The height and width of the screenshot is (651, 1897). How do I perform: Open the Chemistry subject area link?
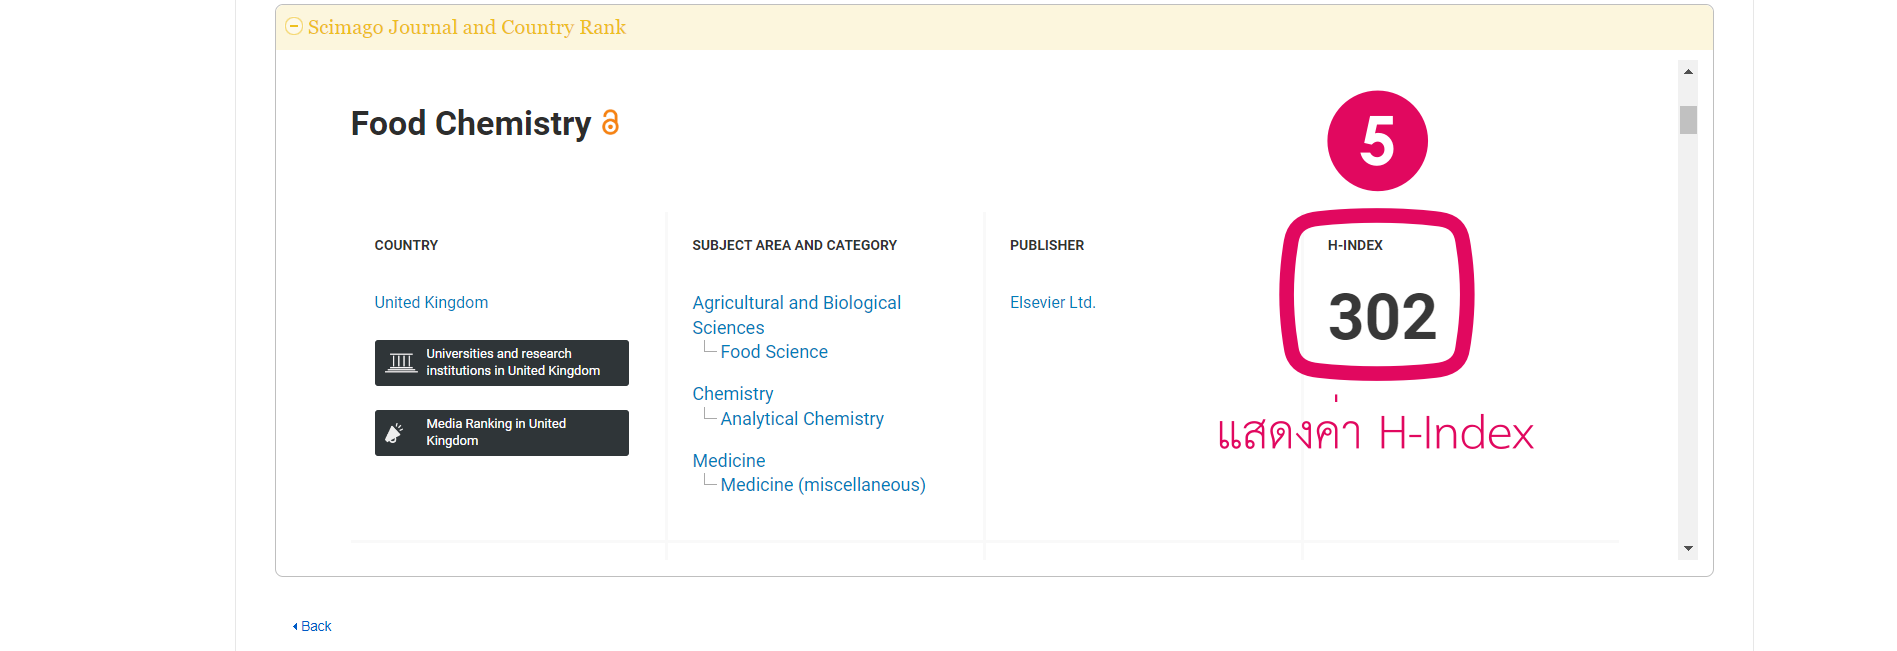click(733, 394)
